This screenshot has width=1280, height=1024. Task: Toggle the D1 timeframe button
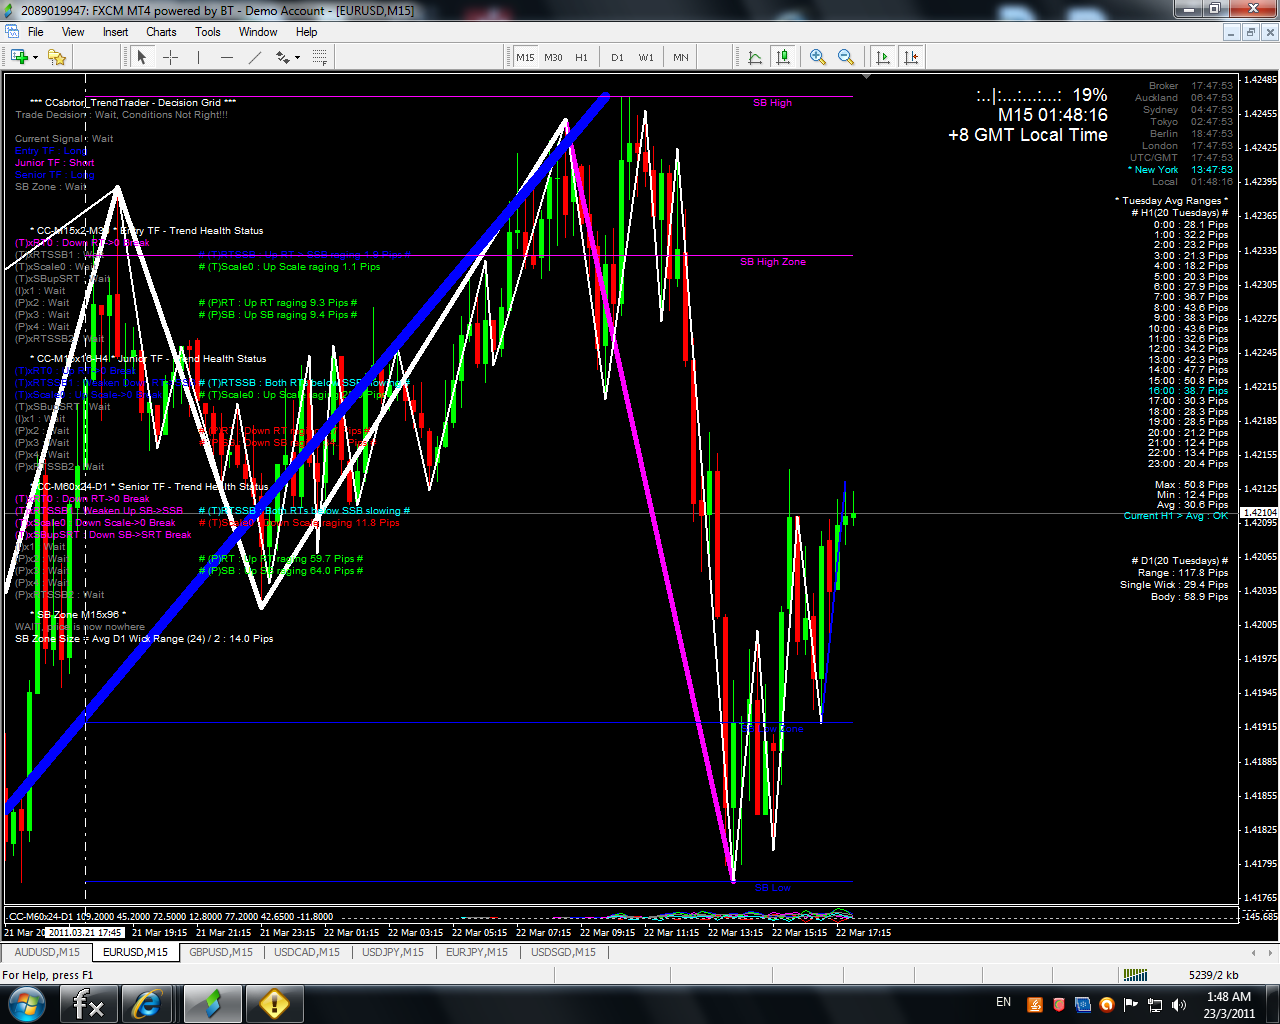617,57
